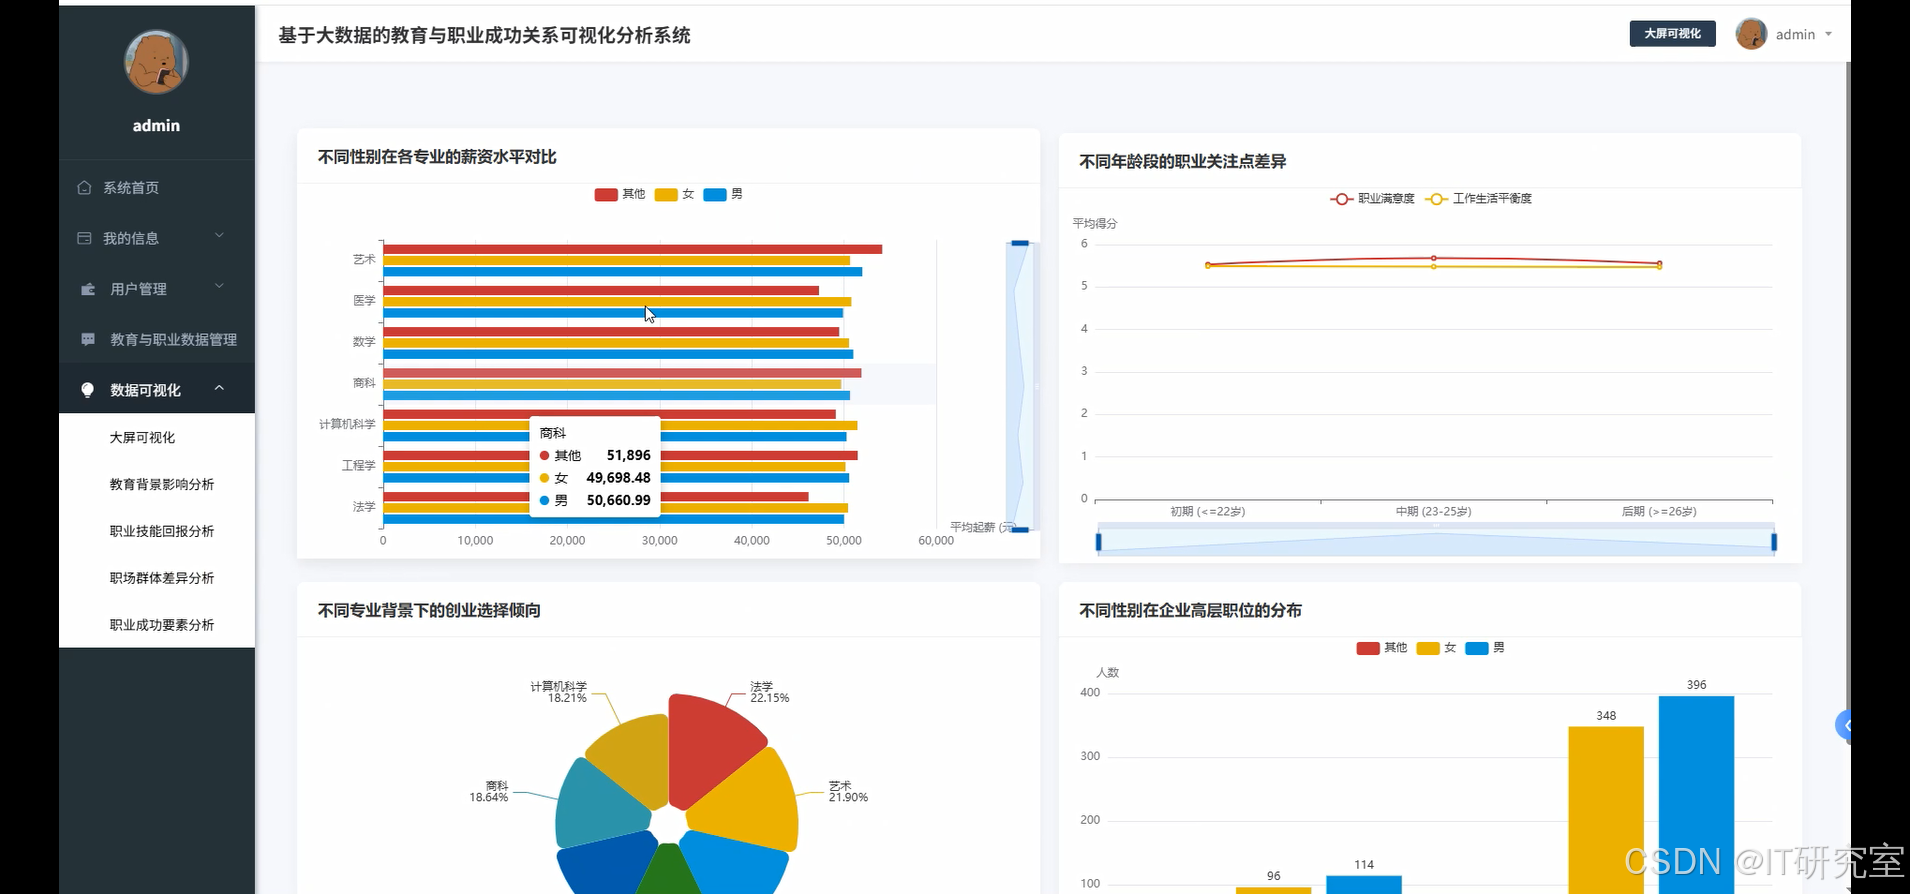Click the admin bear avatar in sidebar
Screen dimensions: 1910x894
(156, 62)
